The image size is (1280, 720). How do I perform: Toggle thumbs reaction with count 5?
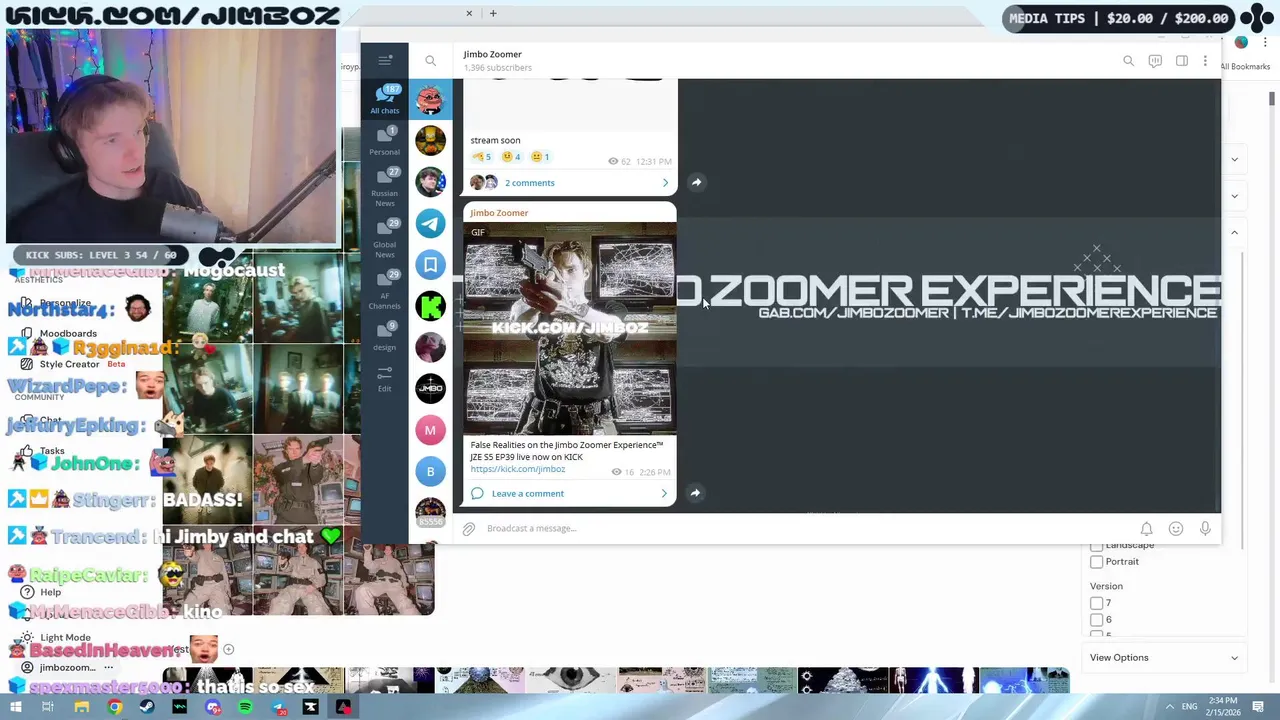point(482,157)
